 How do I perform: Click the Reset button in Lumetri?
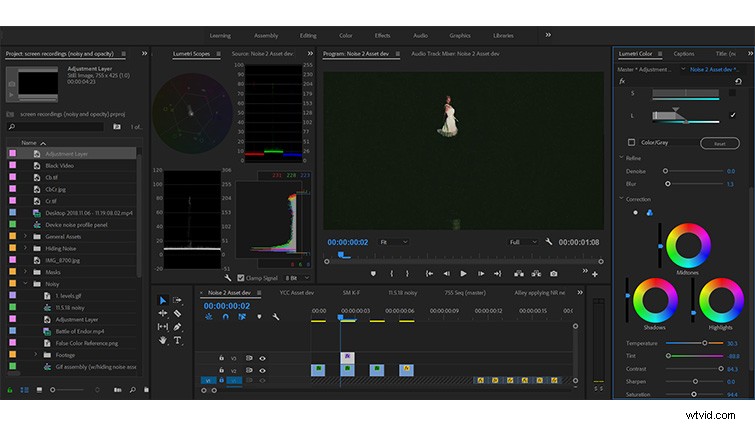(719, 143)
